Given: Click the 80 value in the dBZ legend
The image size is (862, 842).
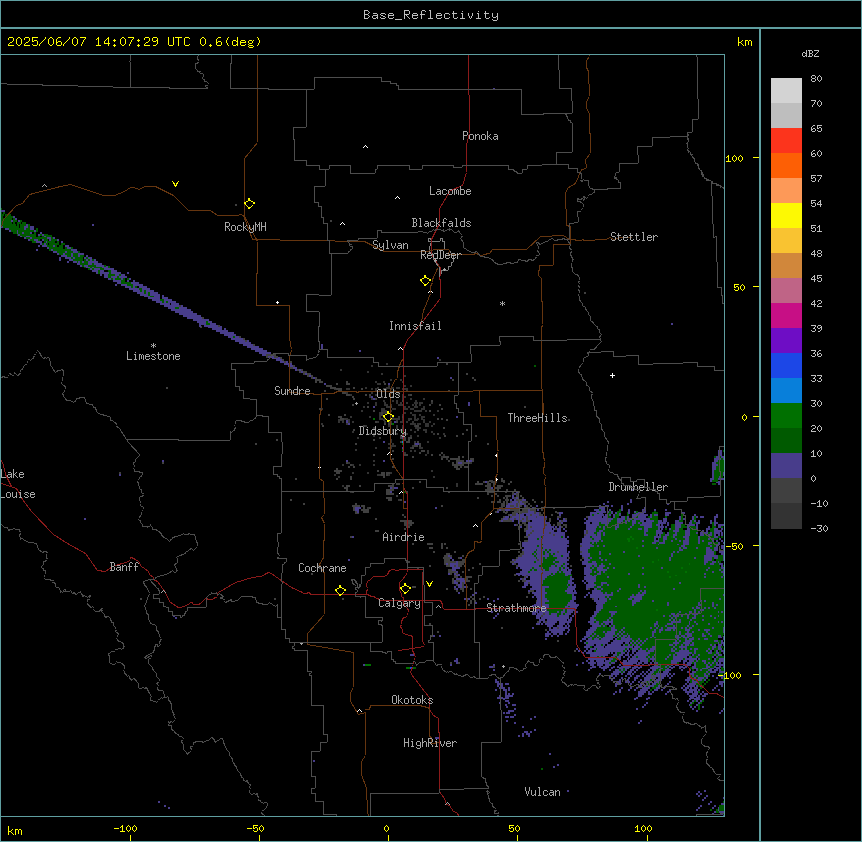Looking at the screenshot, I should pos(816,79).
